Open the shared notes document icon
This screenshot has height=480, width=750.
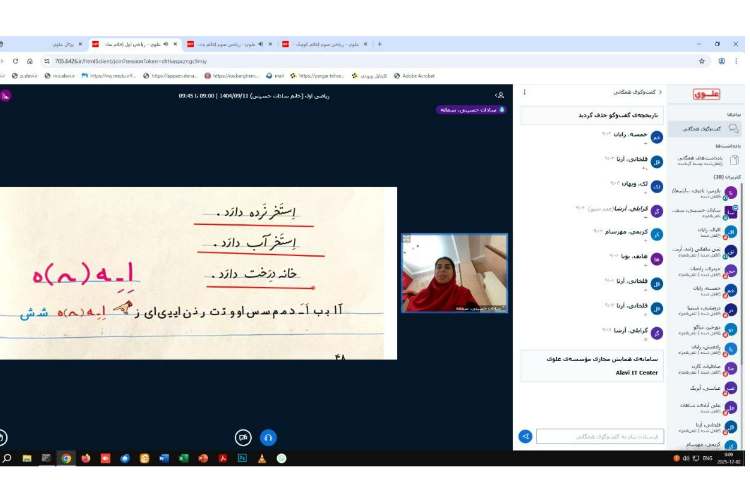tap(734, 160)
